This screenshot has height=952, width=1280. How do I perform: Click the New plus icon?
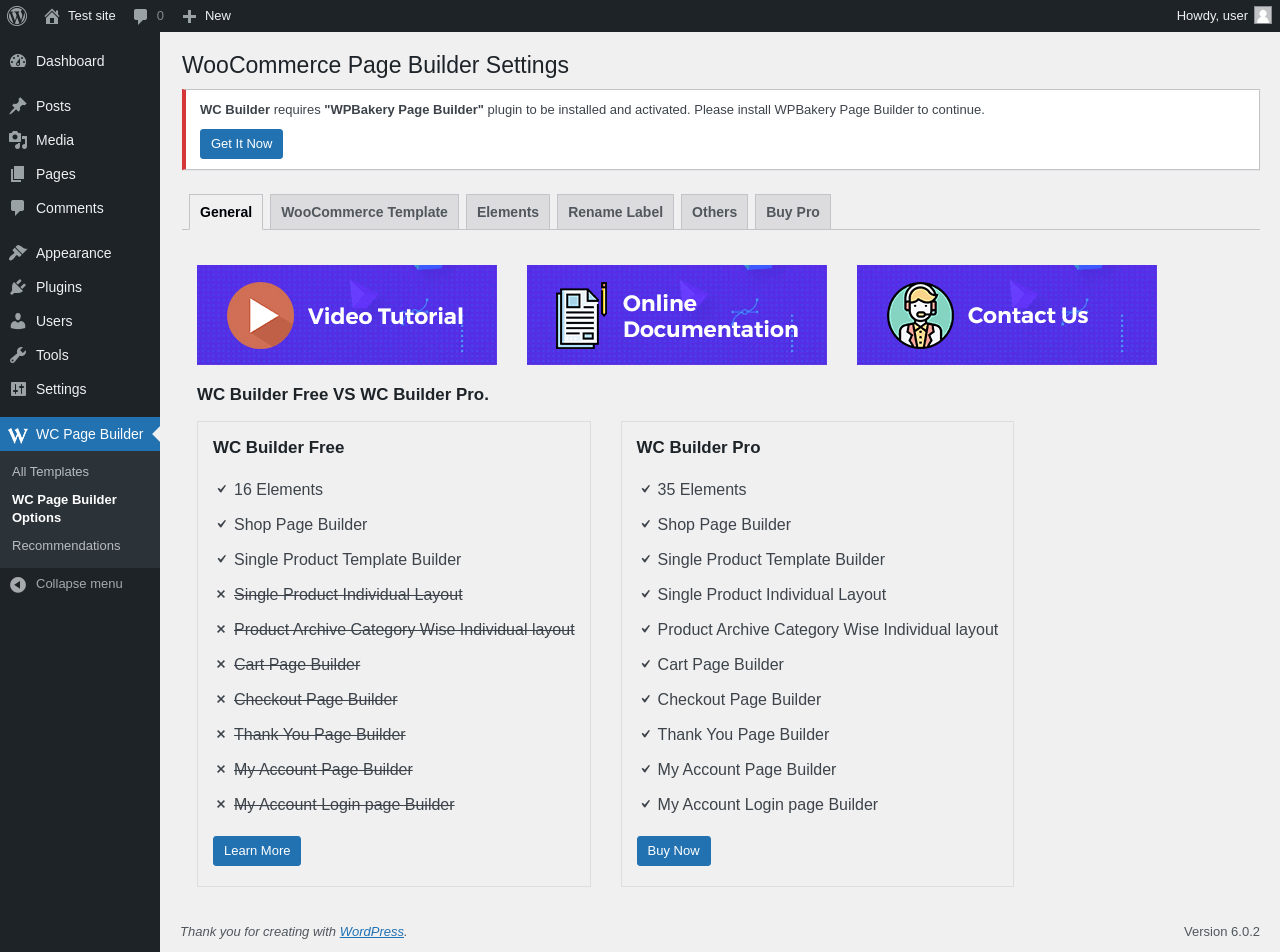point(189,16)
